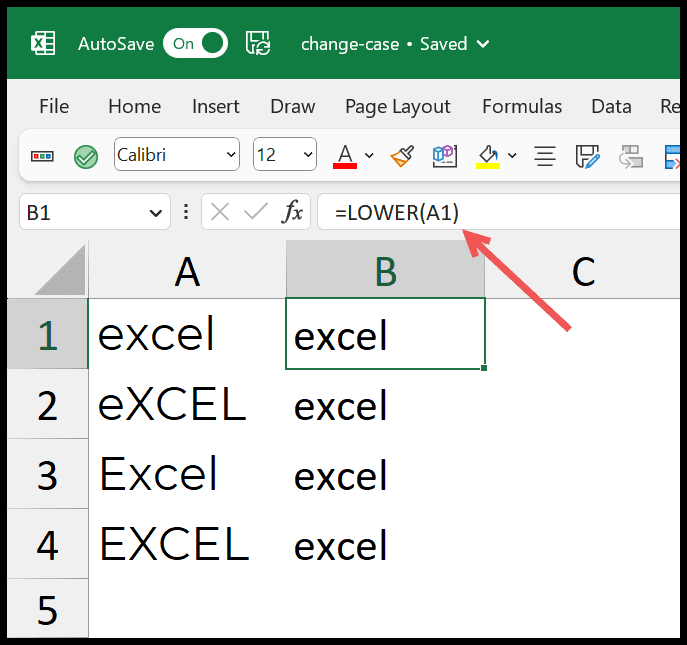Open the Formulas ribbon tab

[x=522, y=106]
